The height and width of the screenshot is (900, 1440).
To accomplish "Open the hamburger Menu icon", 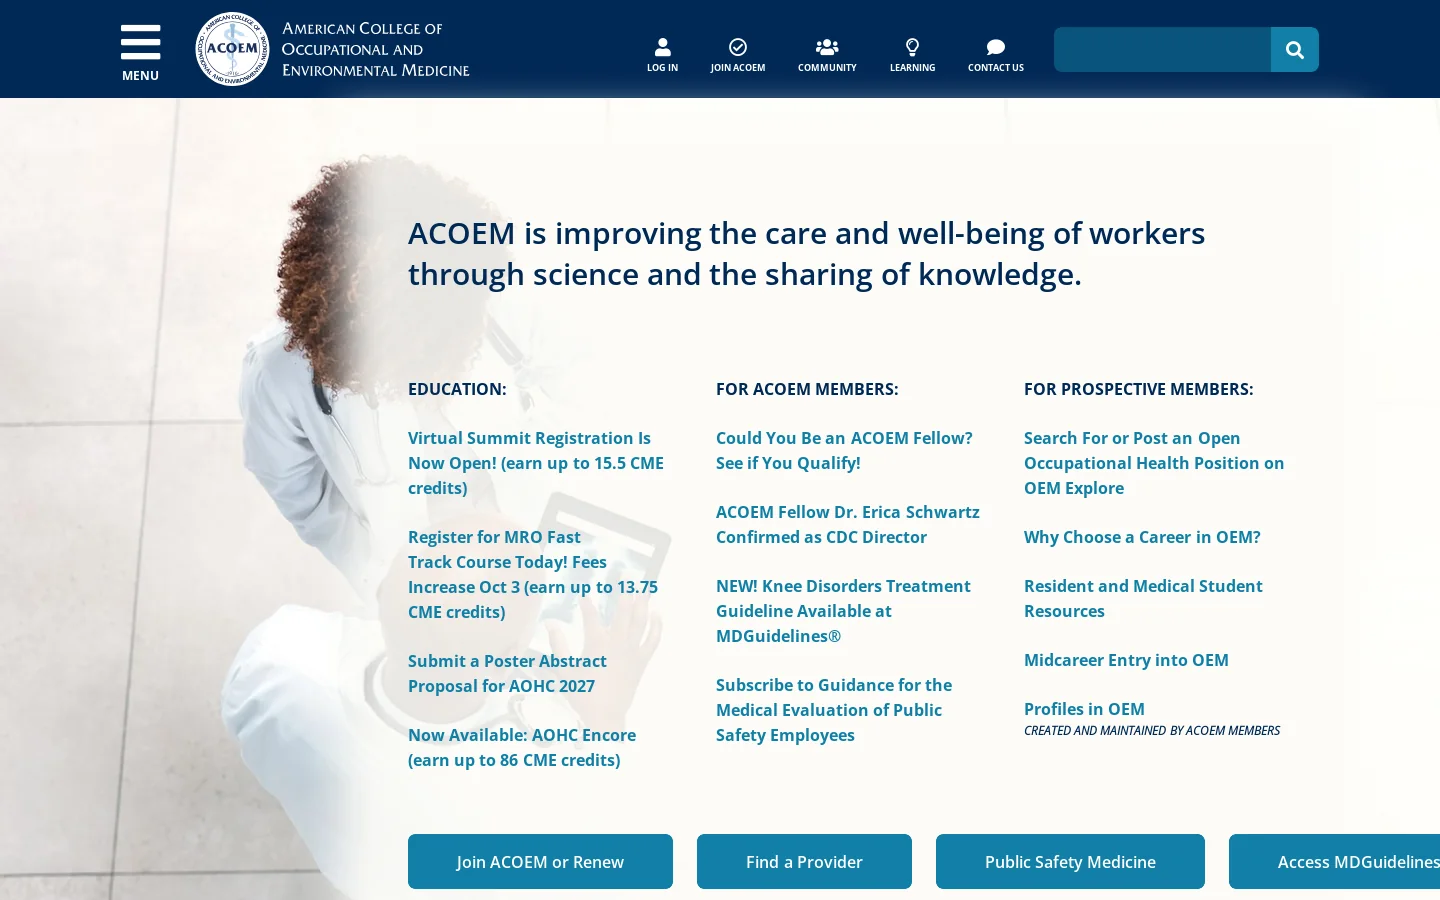I will point(140,42).
